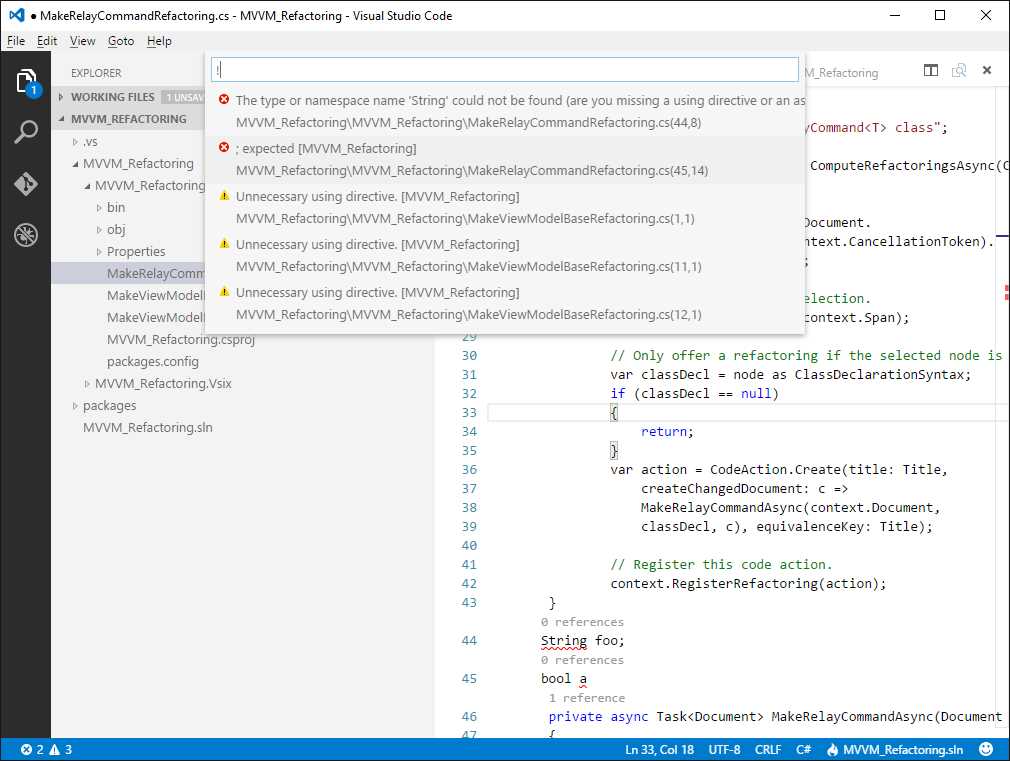Viewport: 1010px width, 761px height.
Task: Close the MakeRelayCommandRefactoring.cs editor
Action: click(987, 70)
